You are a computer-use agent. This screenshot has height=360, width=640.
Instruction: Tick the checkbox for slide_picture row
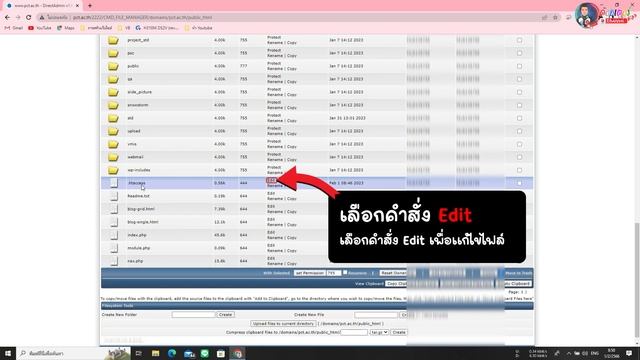tap(519, 92)
